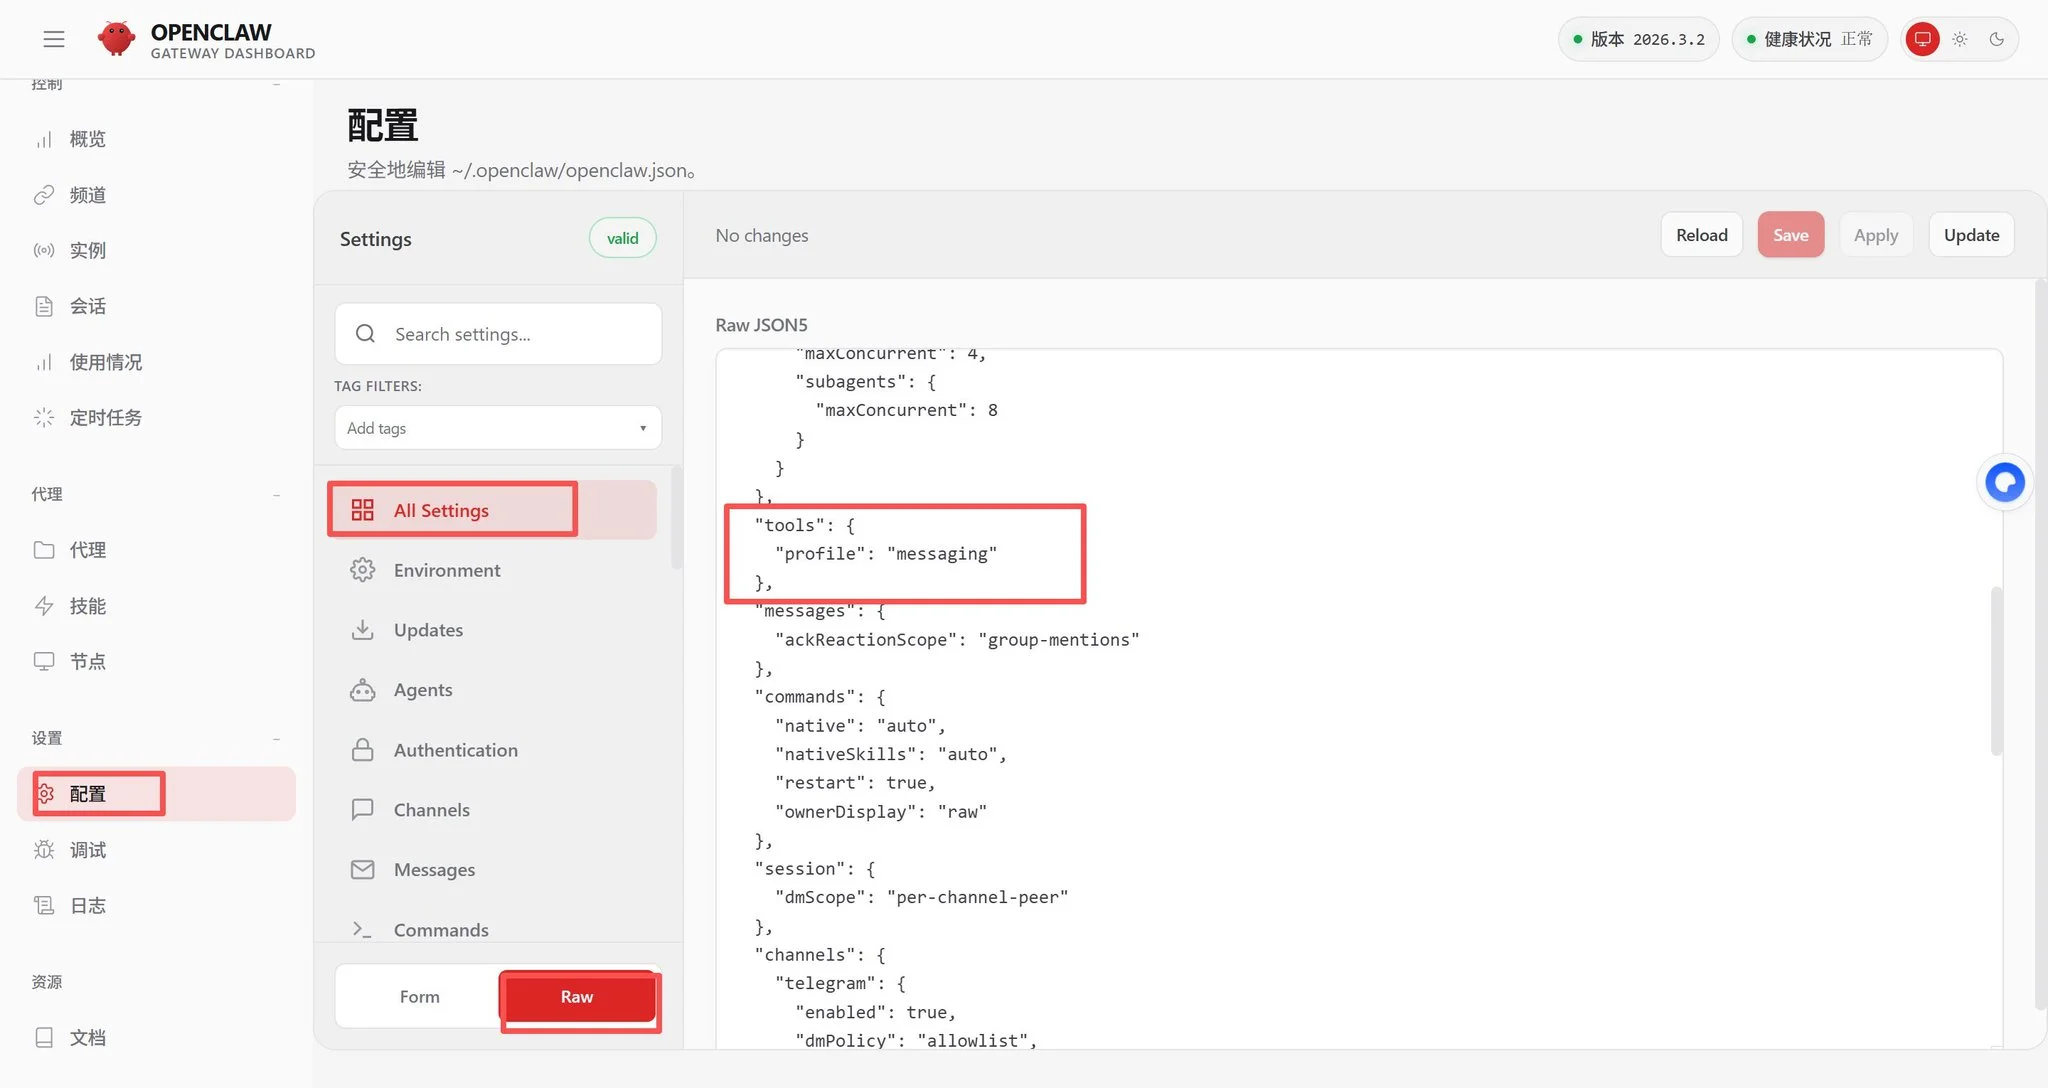
Task: Collapse the 设置 sidebar group
Action: (x=276, y=739)
